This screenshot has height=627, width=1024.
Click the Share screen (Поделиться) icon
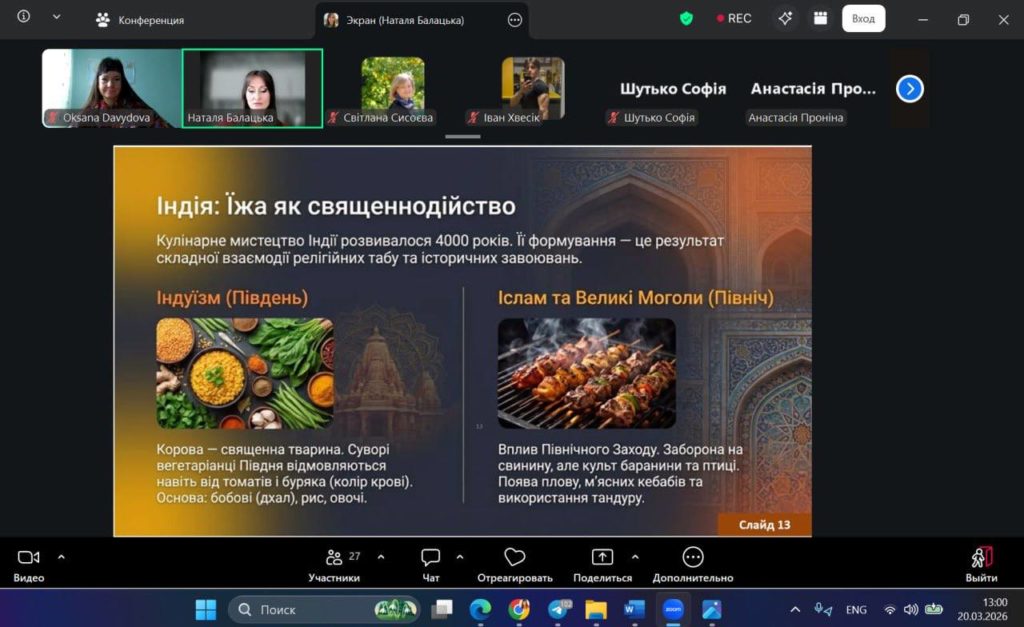pos(602,558)
